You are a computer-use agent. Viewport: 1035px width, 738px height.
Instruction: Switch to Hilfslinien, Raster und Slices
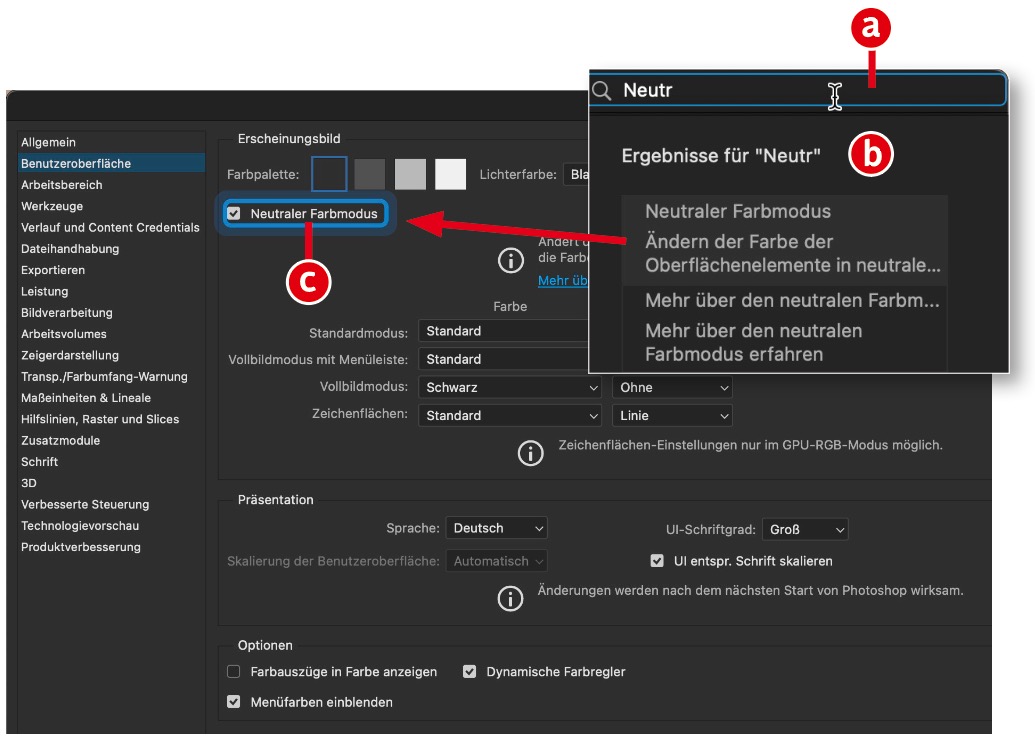coord(100,419)
